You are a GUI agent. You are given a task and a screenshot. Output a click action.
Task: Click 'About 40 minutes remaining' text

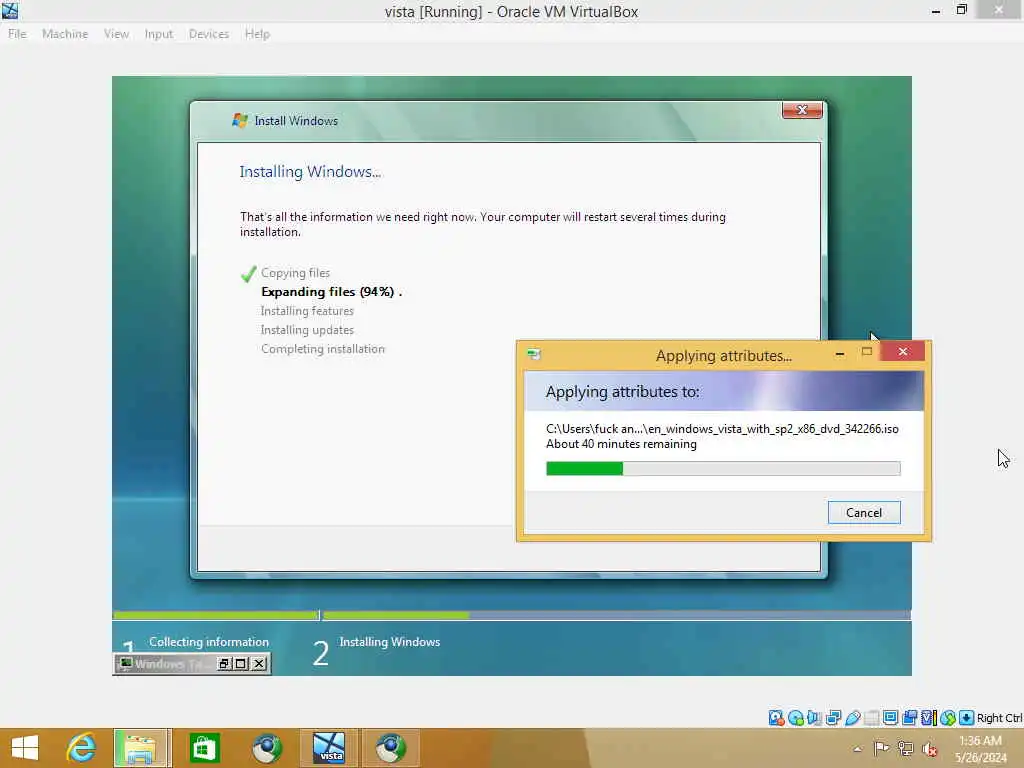(621, 444)
